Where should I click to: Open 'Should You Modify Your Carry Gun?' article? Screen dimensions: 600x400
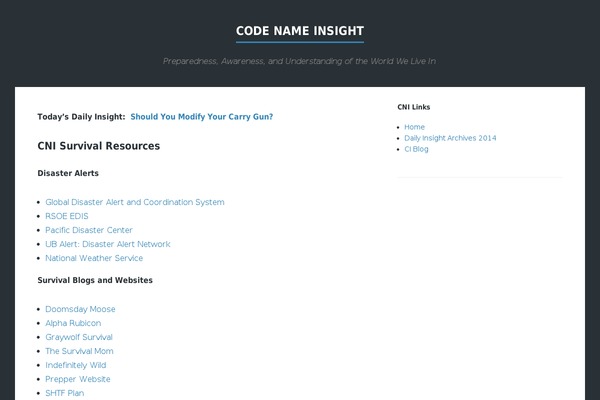[x=202, y=117]
